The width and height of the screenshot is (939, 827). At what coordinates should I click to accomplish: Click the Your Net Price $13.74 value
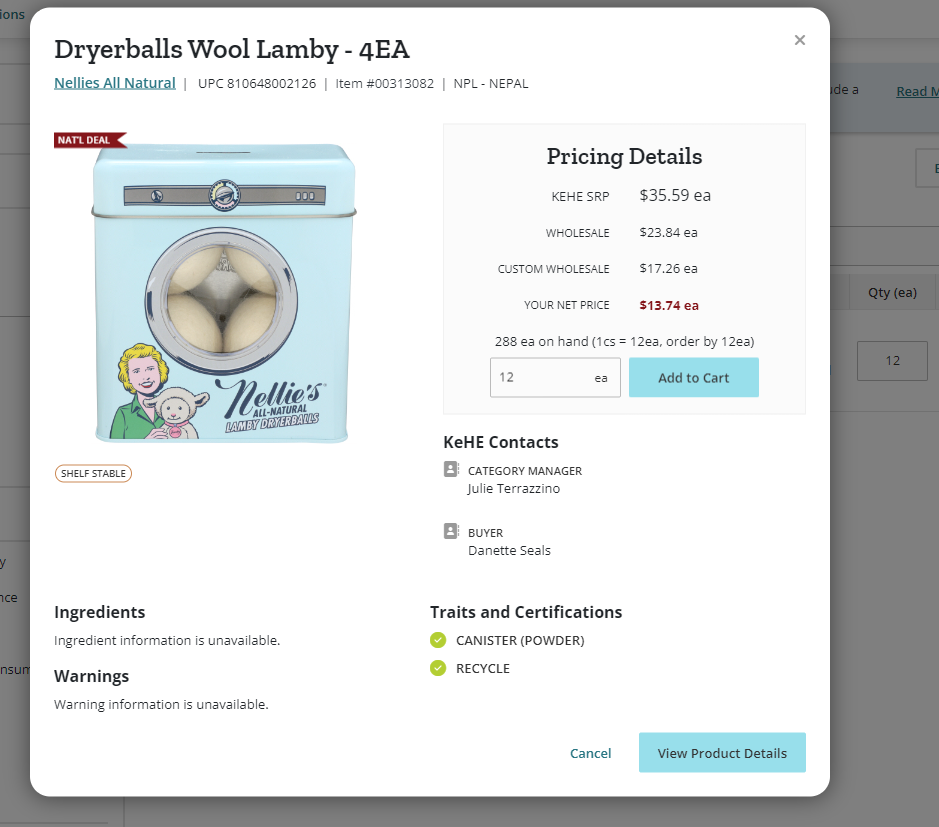pos(669,305)
